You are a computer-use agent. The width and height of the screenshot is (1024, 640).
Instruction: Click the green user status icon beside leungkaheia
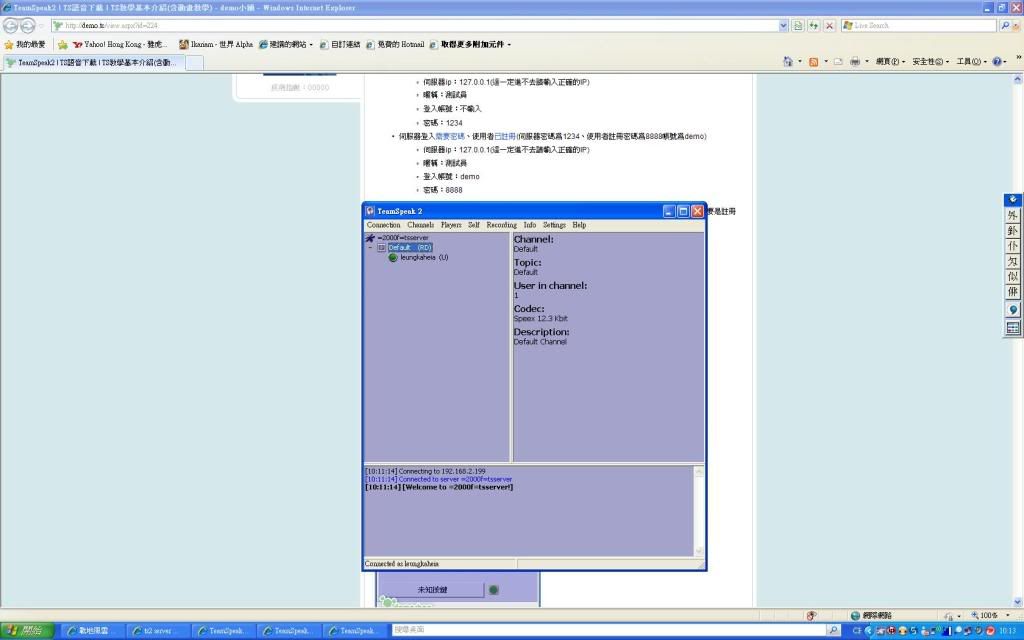[393, 257]
